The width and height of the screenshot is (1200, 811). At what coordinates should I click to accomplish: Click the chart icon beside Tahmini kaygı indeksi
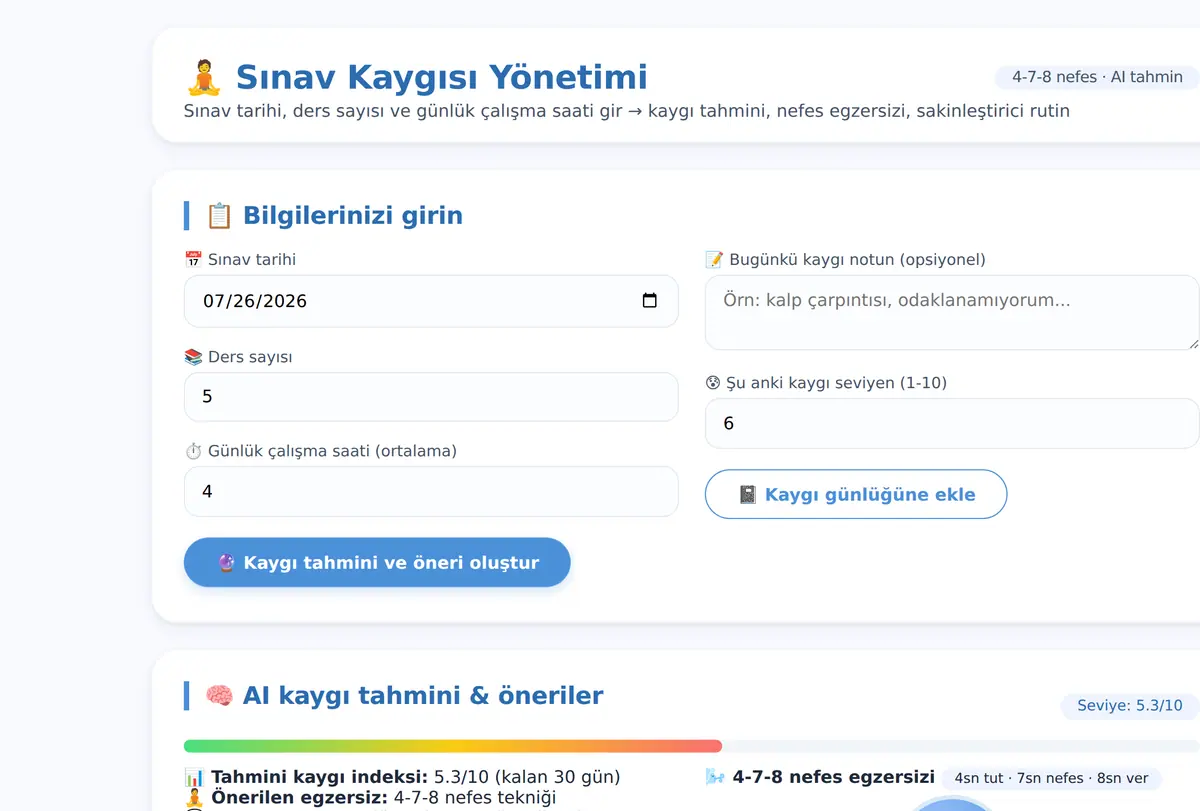pyautogui.click(x=194, y=778)
